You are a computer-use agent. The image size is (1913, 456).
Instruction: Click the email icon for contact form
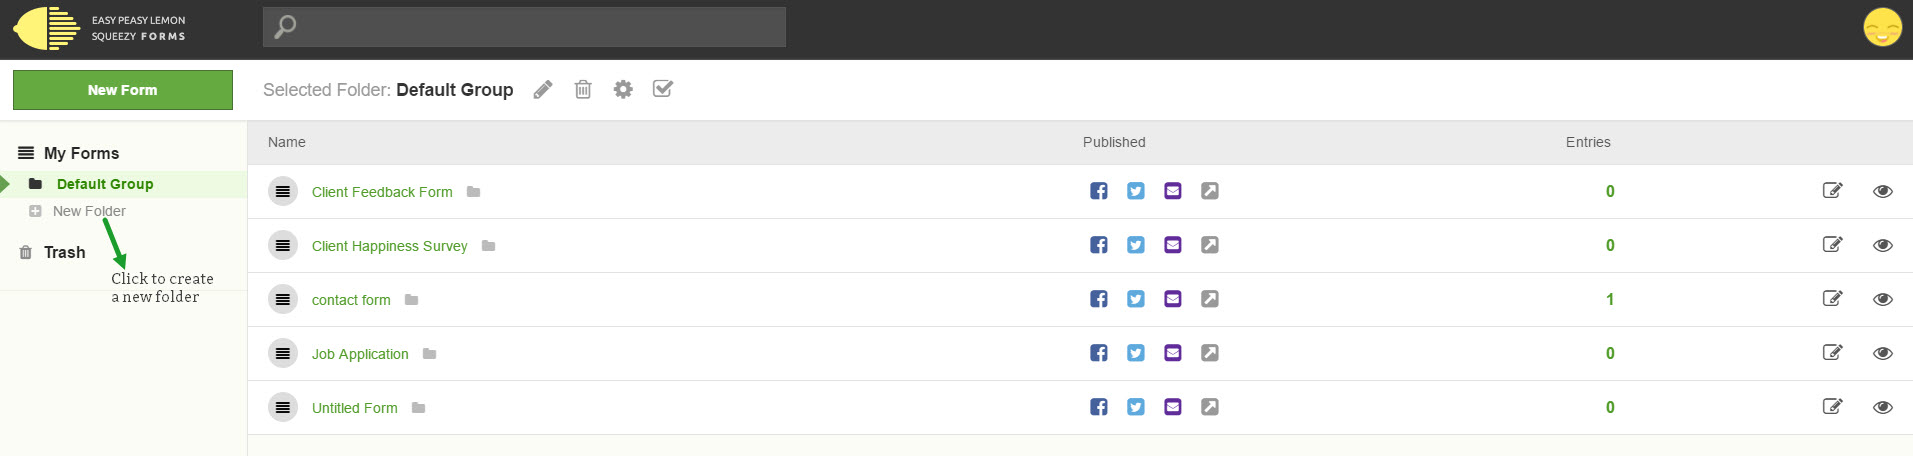pos(1173,299)
